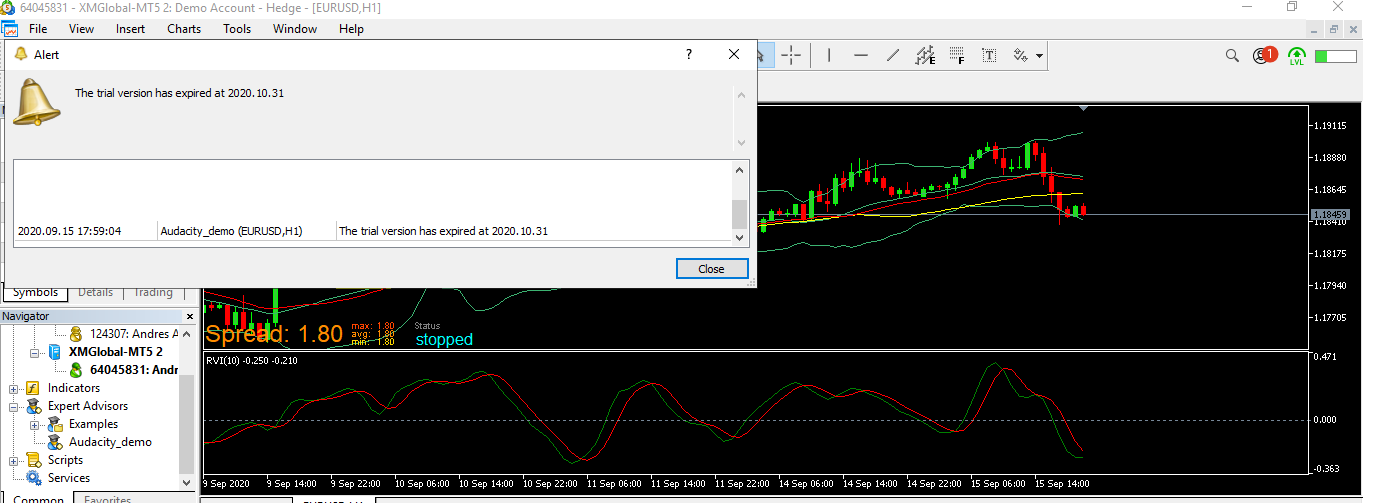
Task: Open the Charts menu
Action: click(184, 29)
